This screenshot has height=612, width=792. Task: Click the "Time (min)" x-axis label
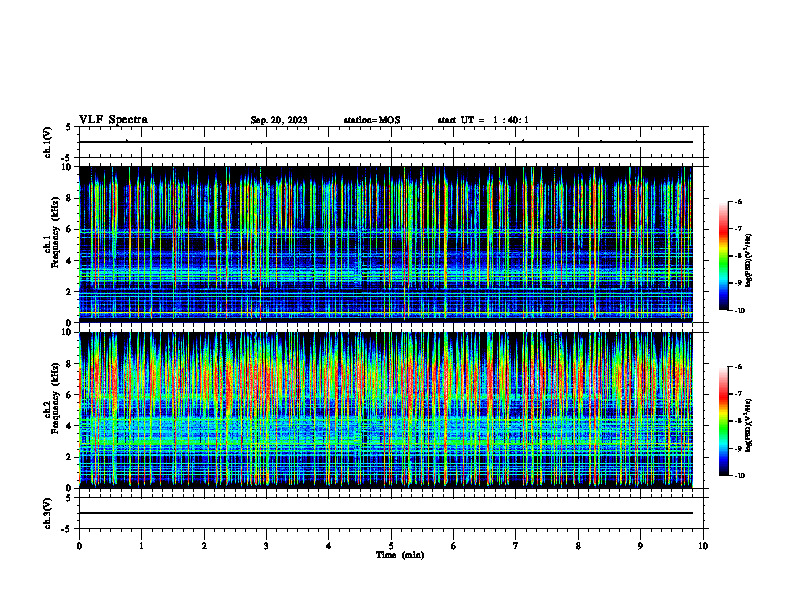coord(400,555)
